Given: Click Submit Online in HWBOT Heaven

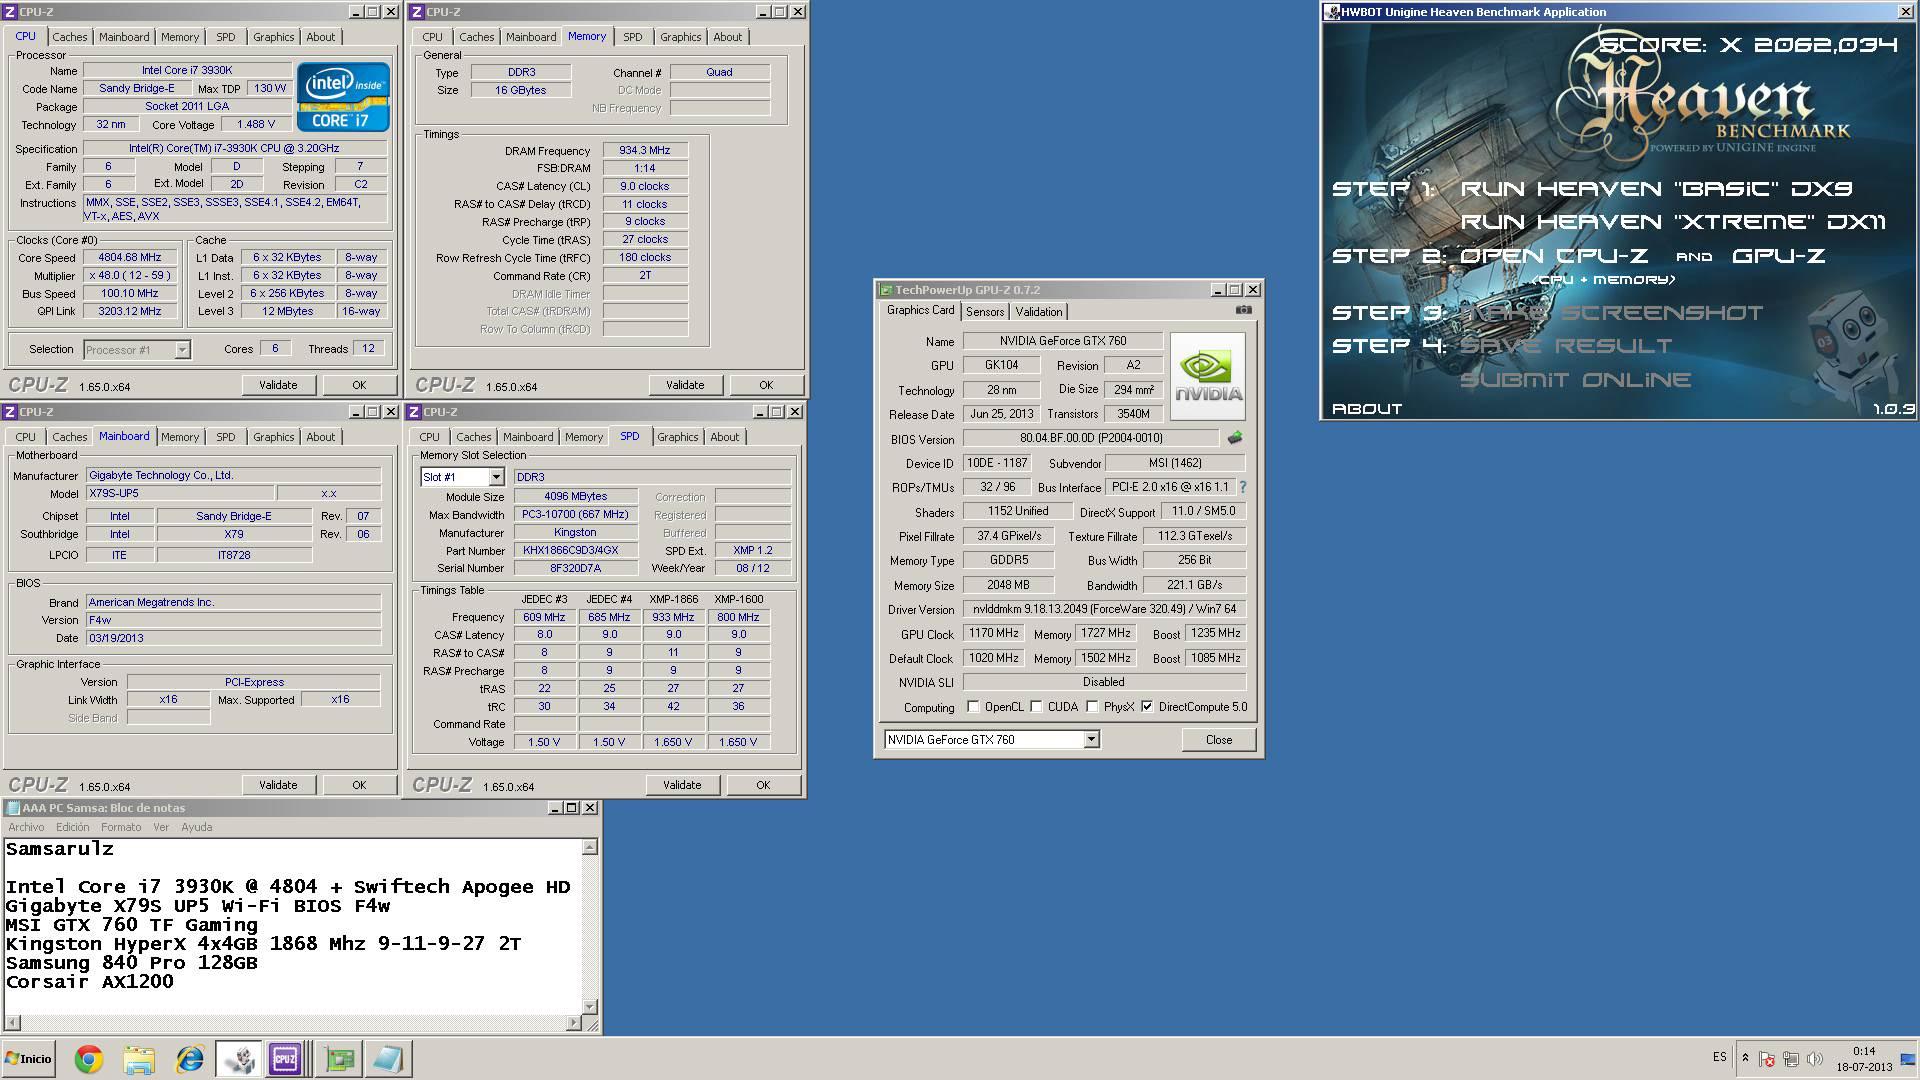Looking at the screenshot, I should 1576,380.
